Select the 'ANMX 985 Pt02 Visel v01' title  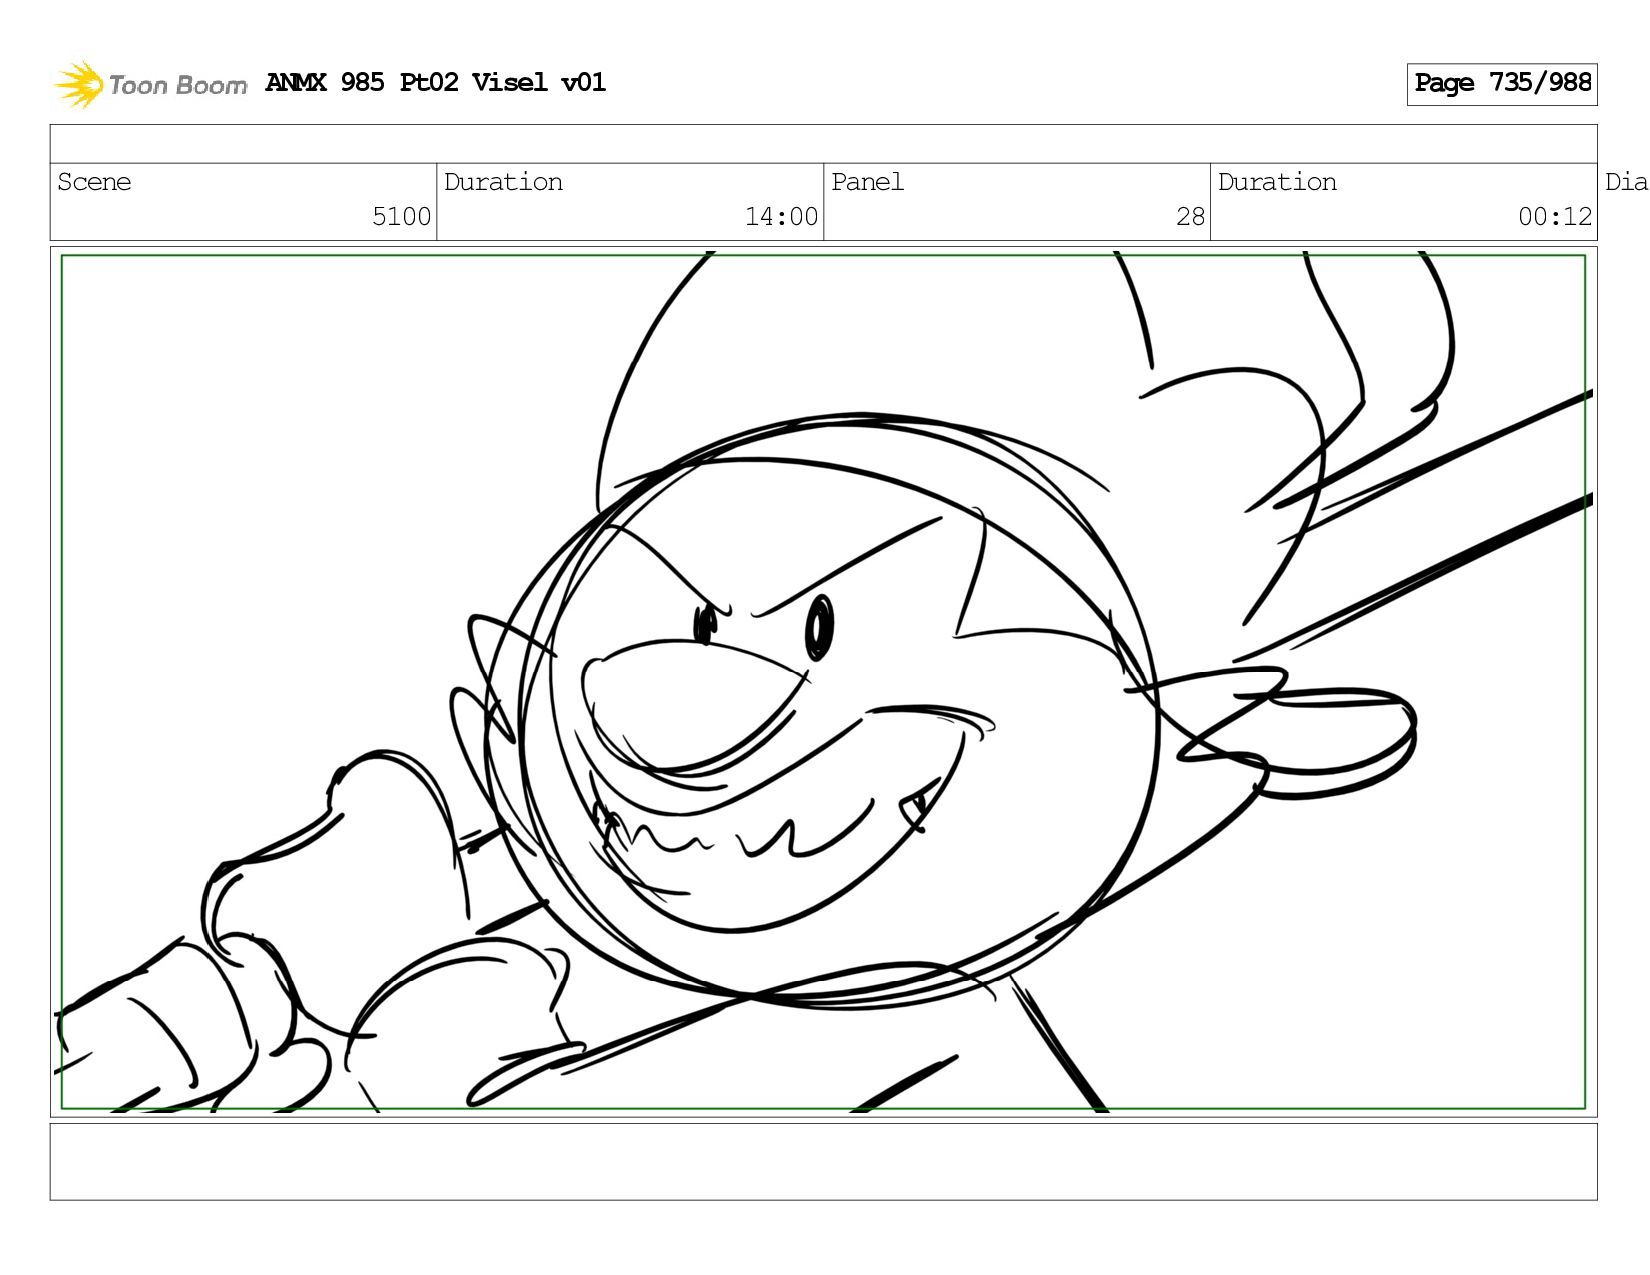[435, 82]
